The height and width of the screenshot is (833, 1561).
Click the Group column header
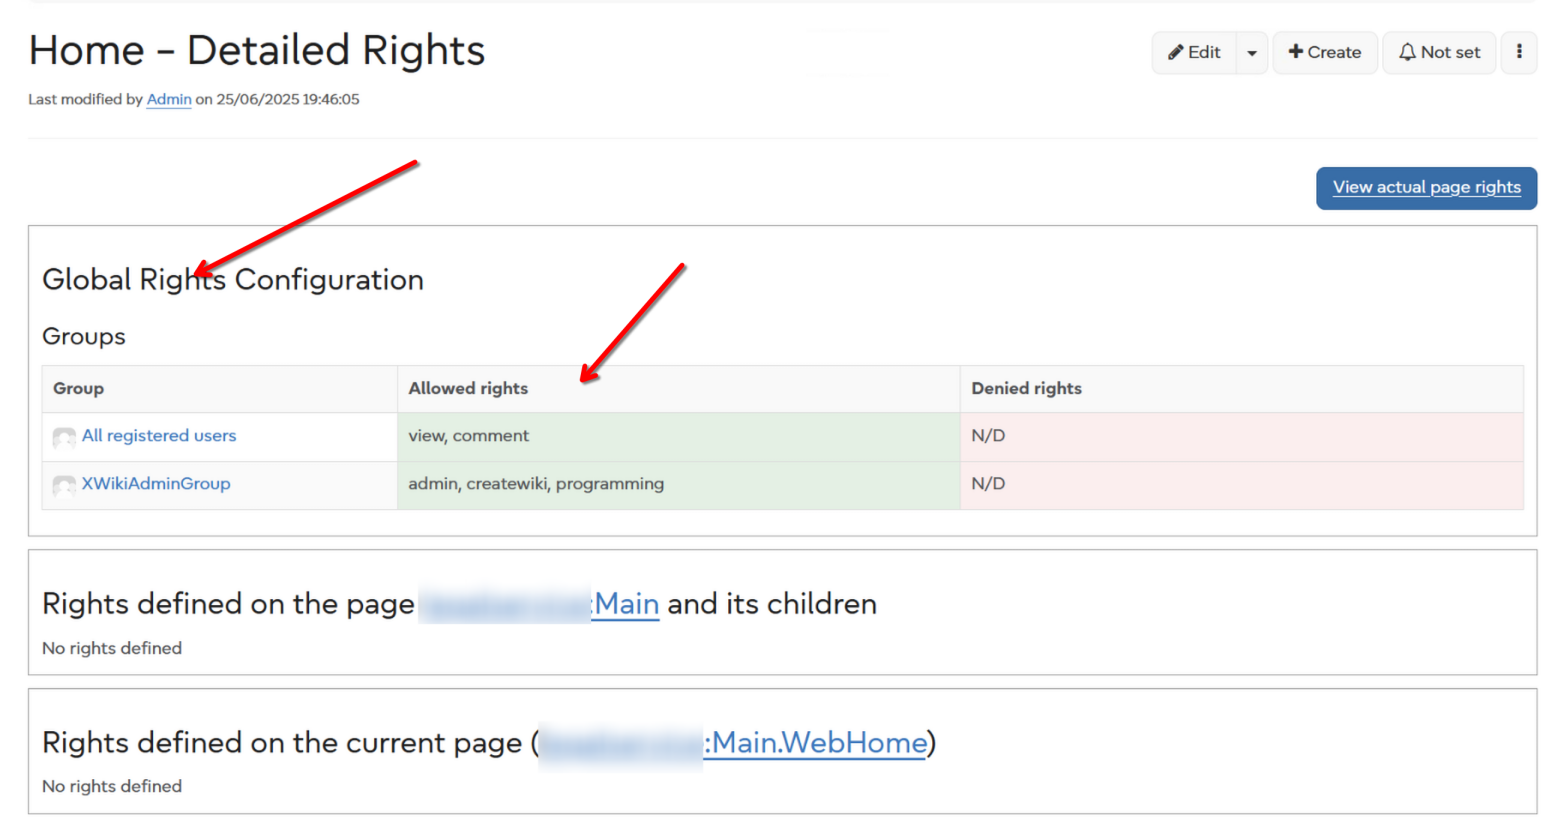point(78,389)
